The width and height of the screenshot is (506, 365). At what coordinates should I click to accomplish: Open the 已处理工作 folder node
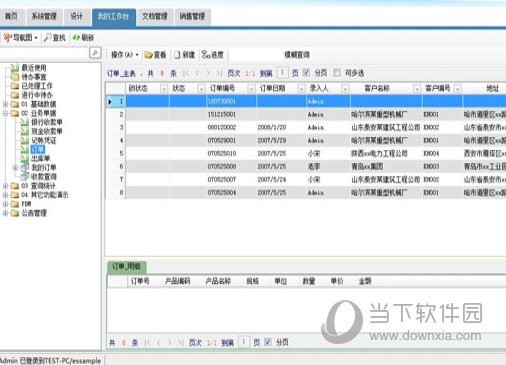[x=37, y=86]
